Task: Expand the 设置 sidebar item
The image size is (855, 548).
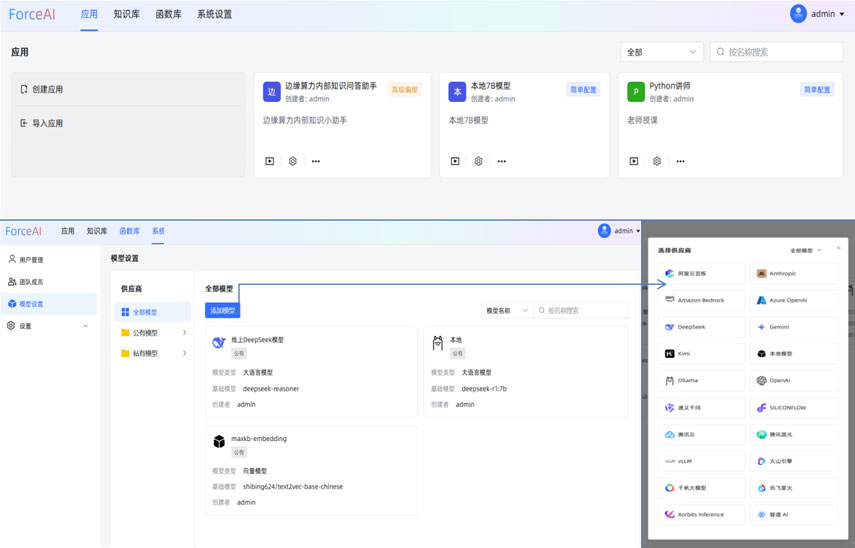Action: tap(48, 326)
